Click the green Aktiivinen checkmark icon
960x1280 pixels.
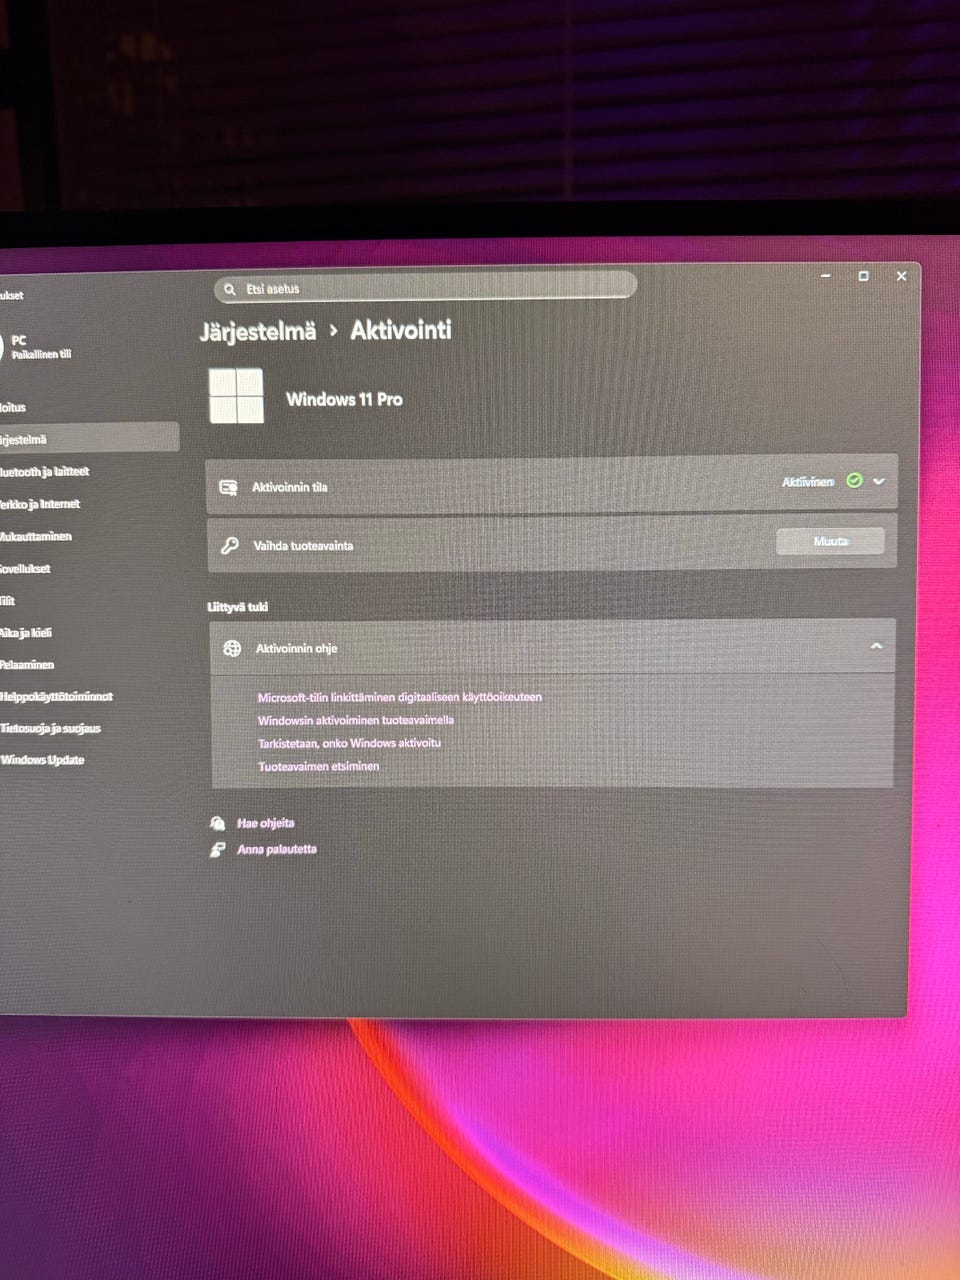[x=854, y=481]
